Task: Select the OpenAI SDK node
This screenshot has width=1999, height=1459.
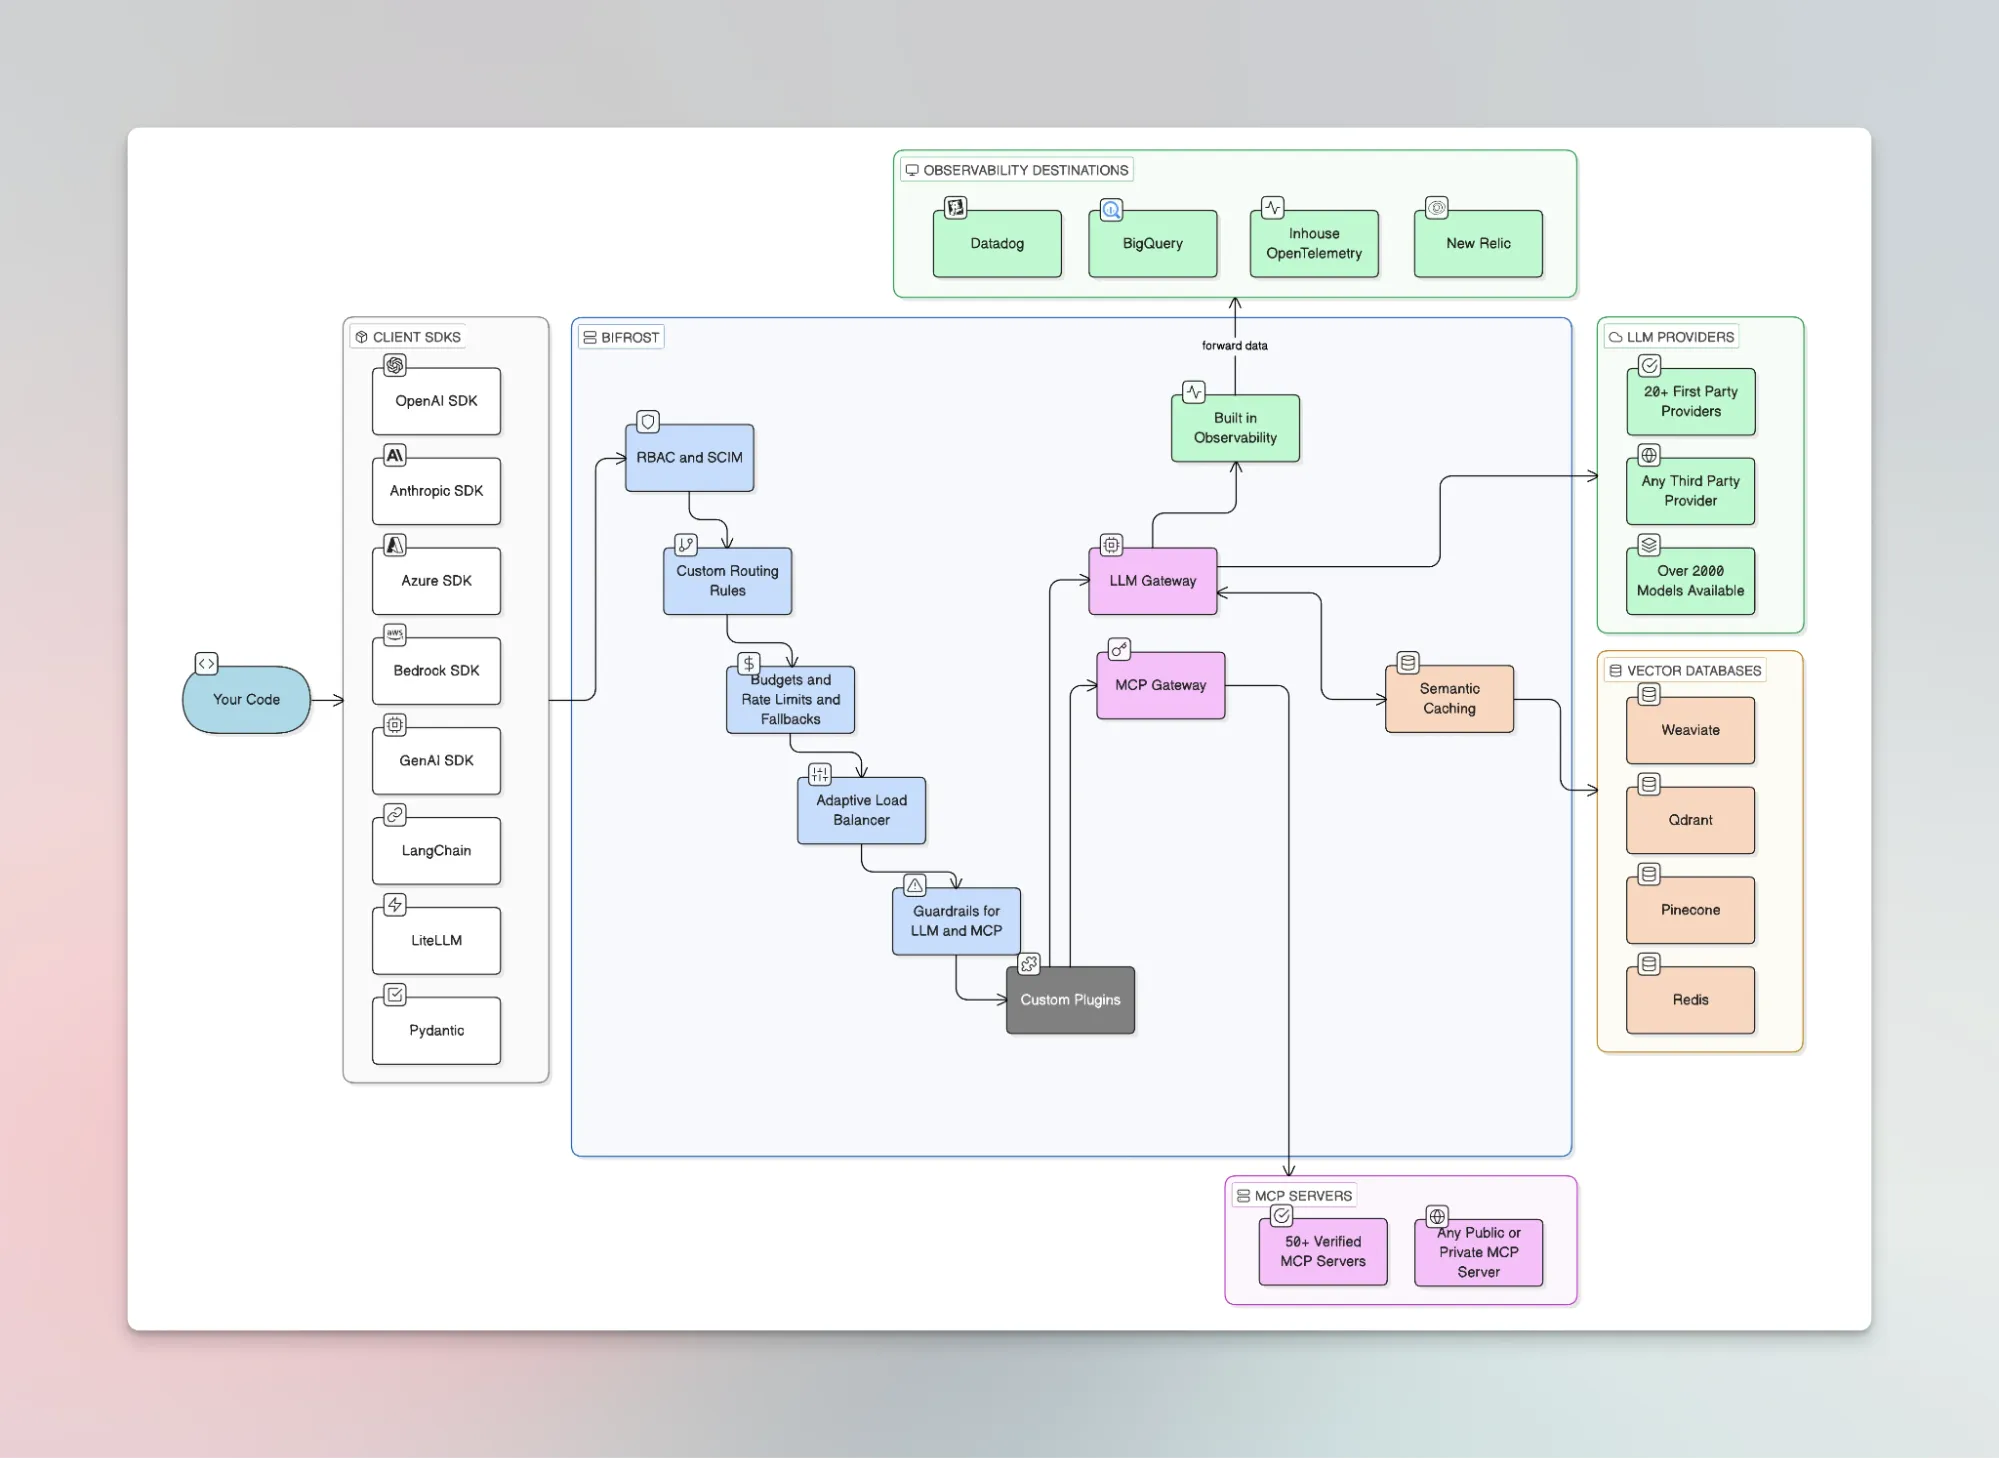Action: click(437, 401)
